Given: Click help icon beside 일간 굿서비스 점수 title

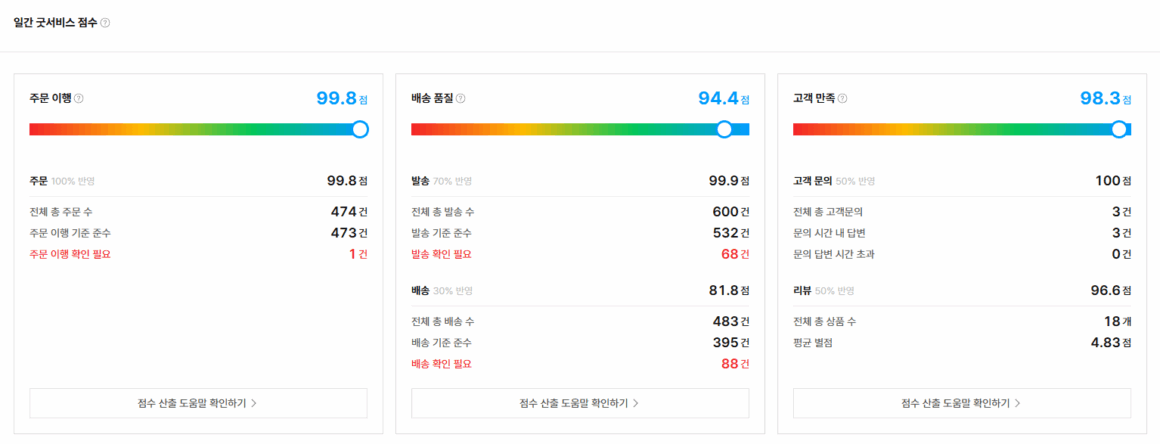Looking at the screenshot, I should tap(105, 22).
